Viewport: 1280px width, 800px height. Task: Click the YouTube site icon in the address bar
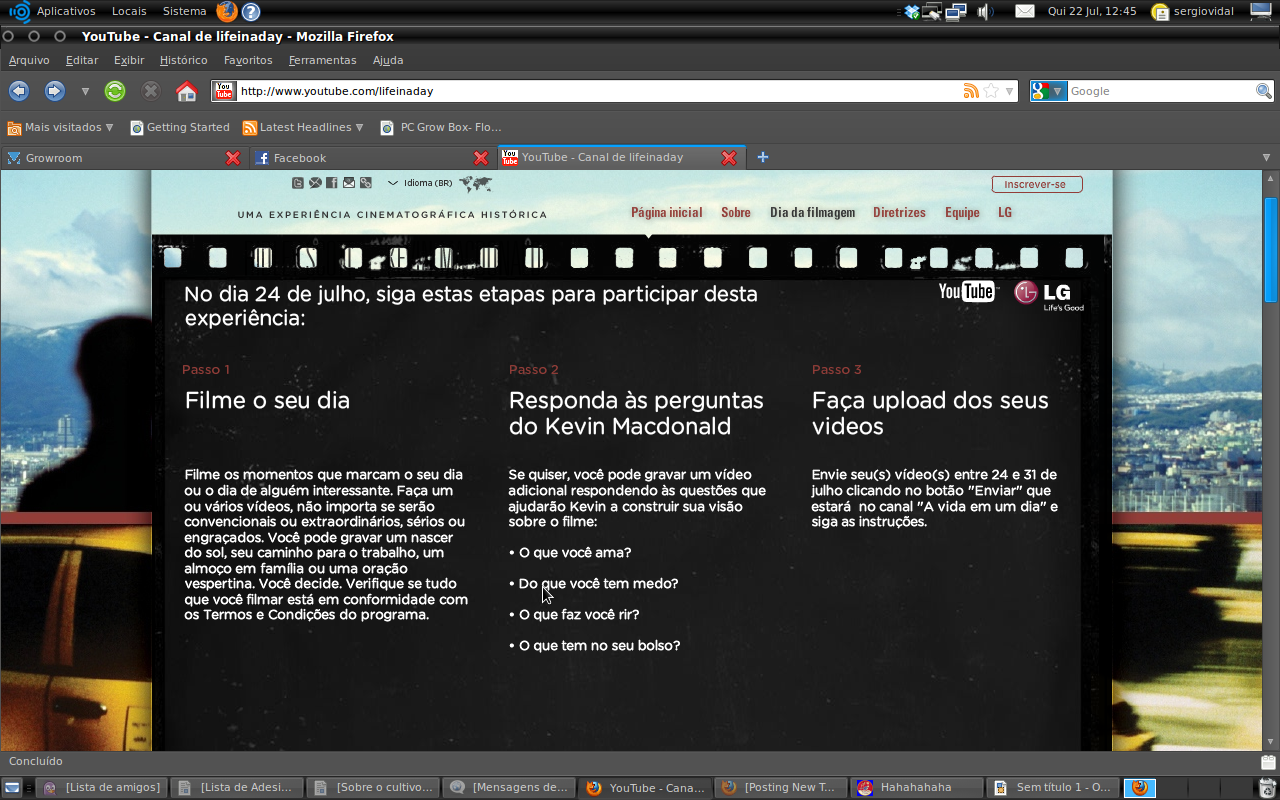point(224,91)
